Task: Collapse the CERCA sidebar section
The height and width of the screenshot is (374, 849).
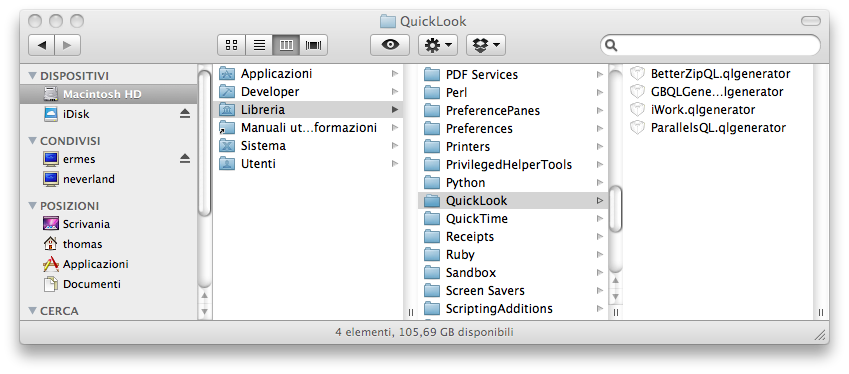Action: 32,311
